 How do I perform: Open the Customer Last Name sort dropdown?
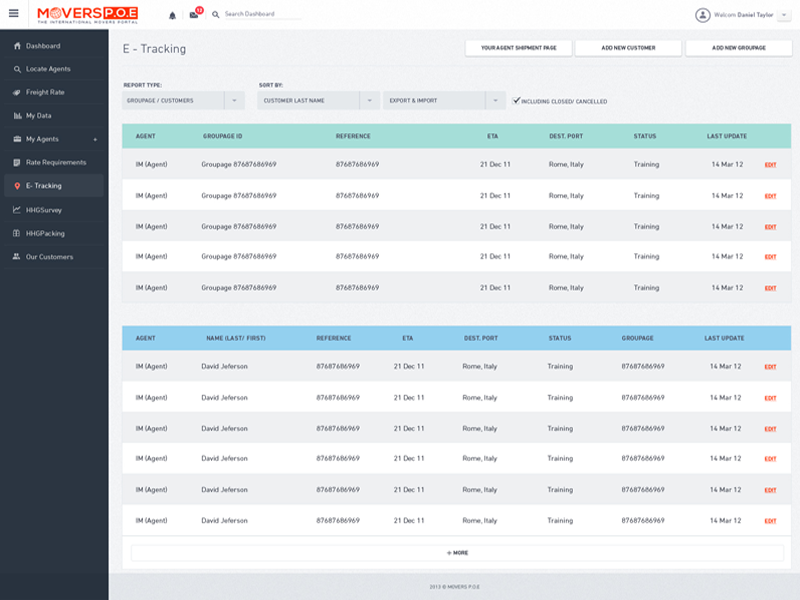(x=369, y=101)
